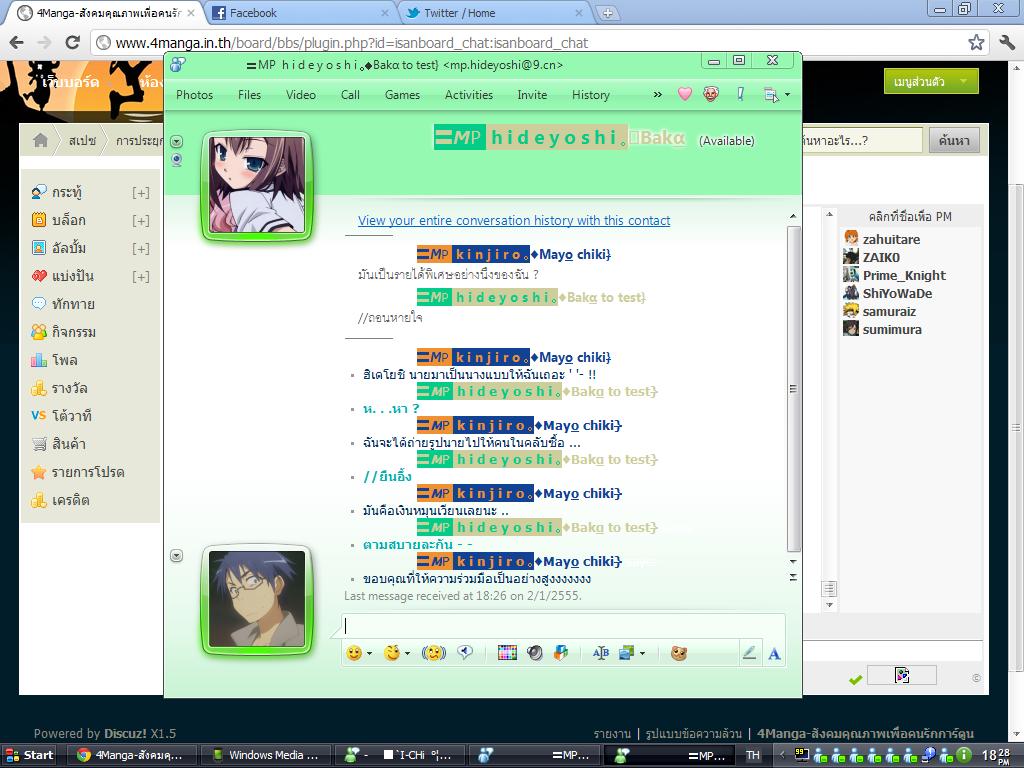Select user zahuitare to PM
1024x768 pixels.
pos(891,239)
